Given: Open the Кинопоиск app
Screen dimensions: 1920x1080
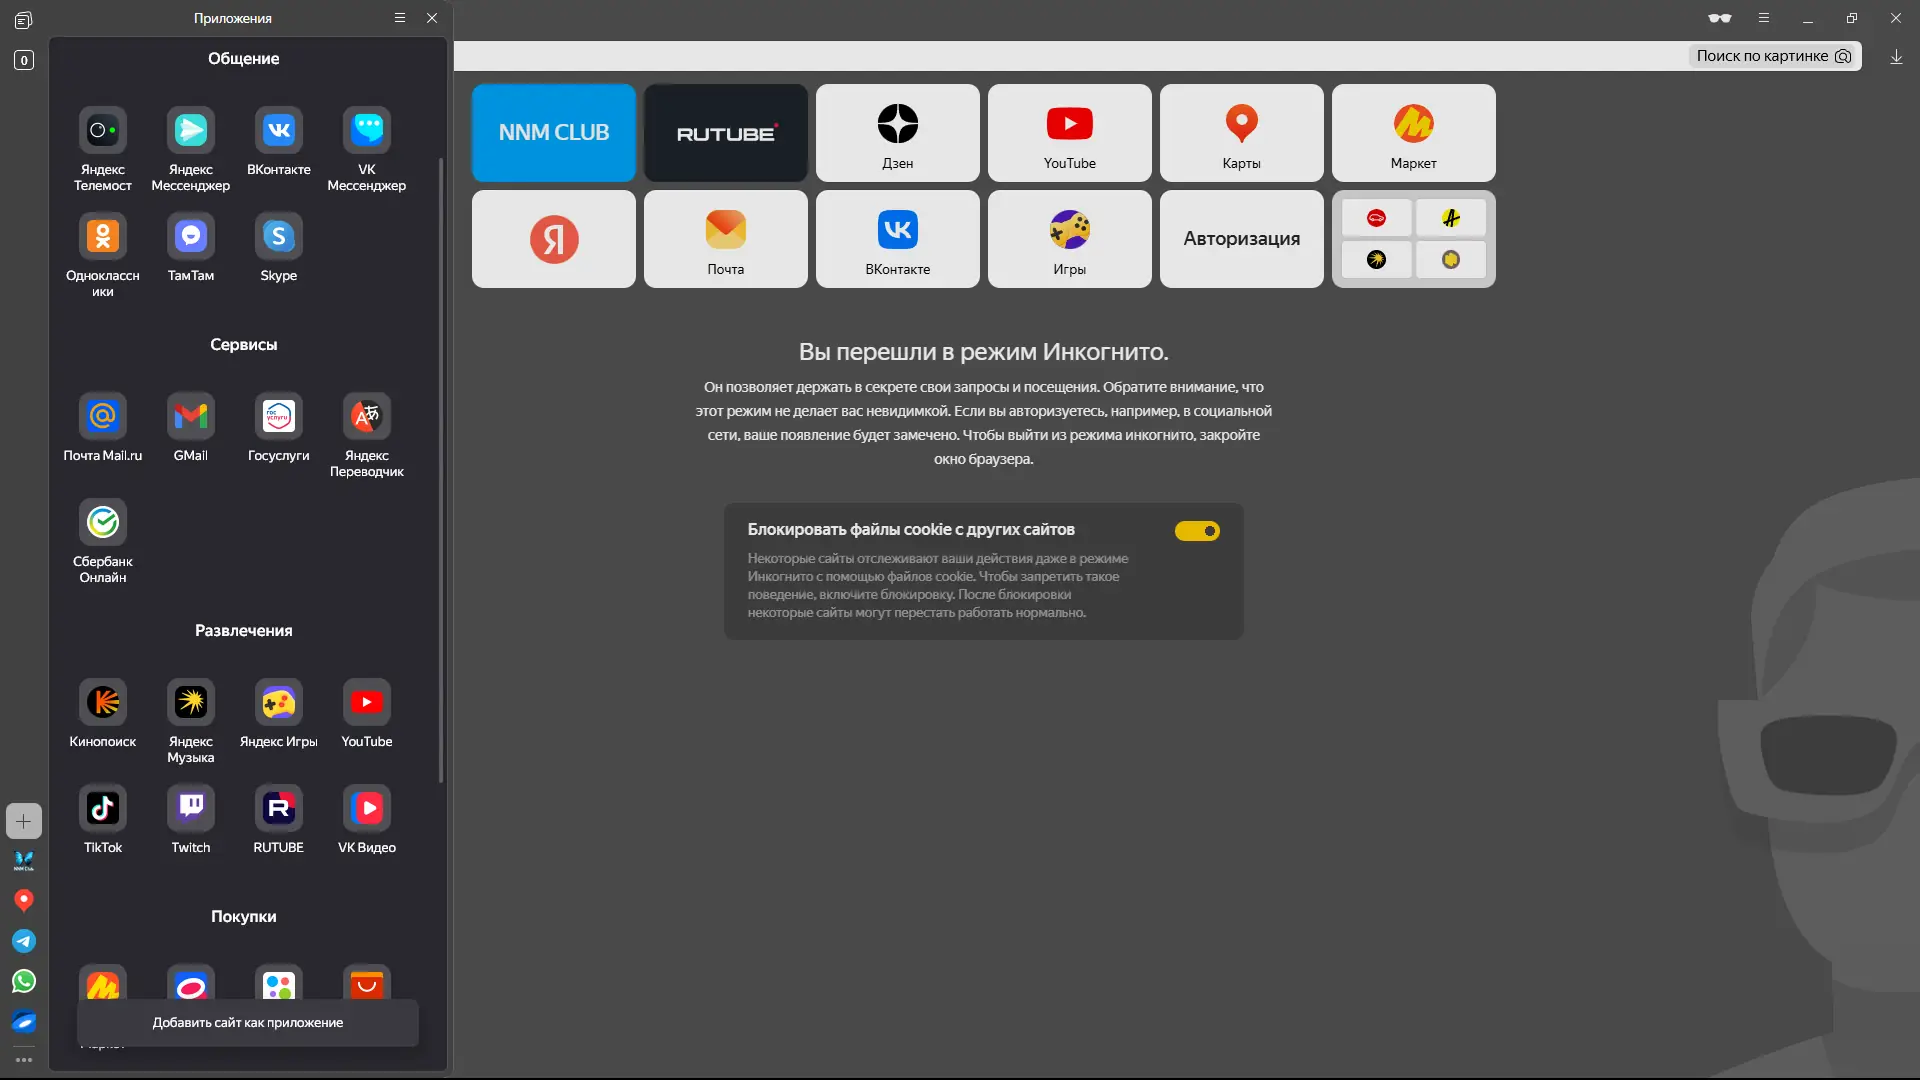Looking at the screenshot, I should [101, 705].
